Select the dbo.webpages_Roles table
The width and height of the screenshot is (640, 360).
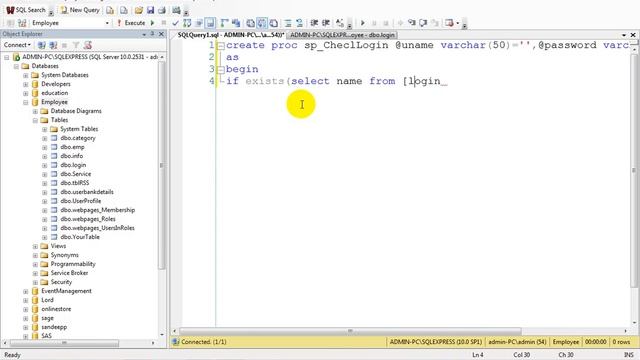88,219
